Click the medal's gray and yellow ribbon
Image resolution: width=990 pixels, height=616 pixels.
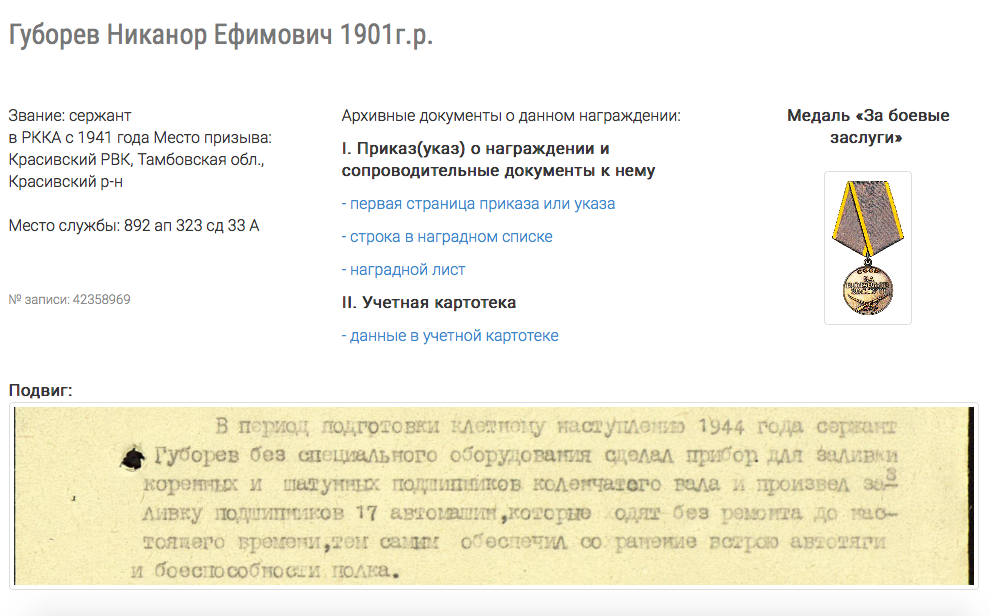coord(867,220)
